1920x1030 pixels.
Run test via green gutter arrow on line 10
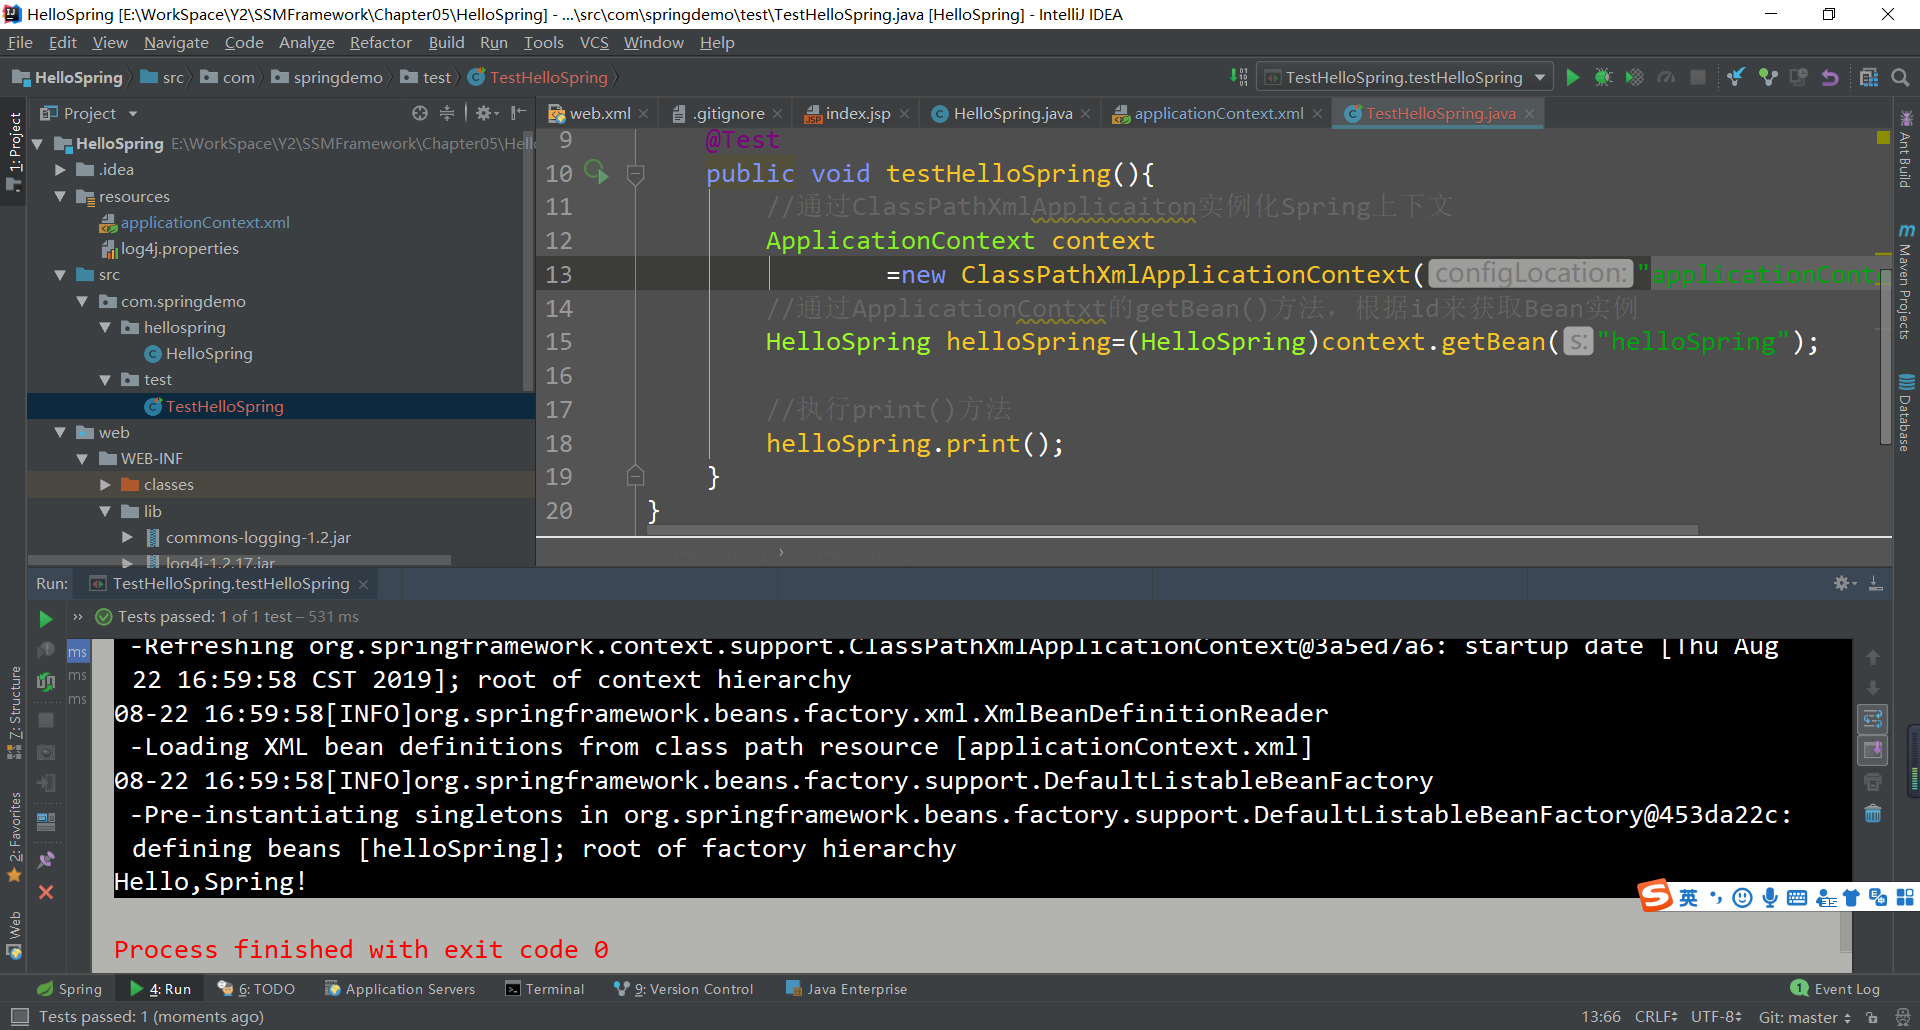(597, 173)
